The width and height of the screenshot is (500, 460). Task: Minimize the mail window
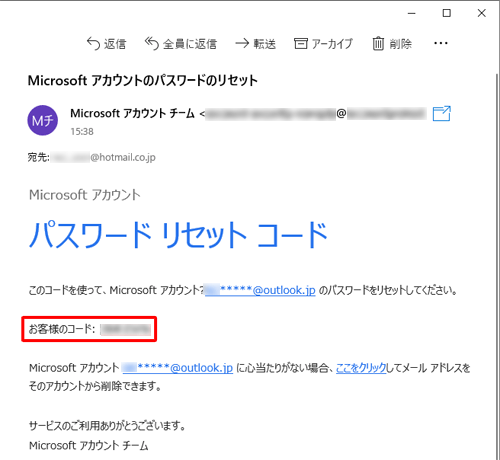coord(412,13)
